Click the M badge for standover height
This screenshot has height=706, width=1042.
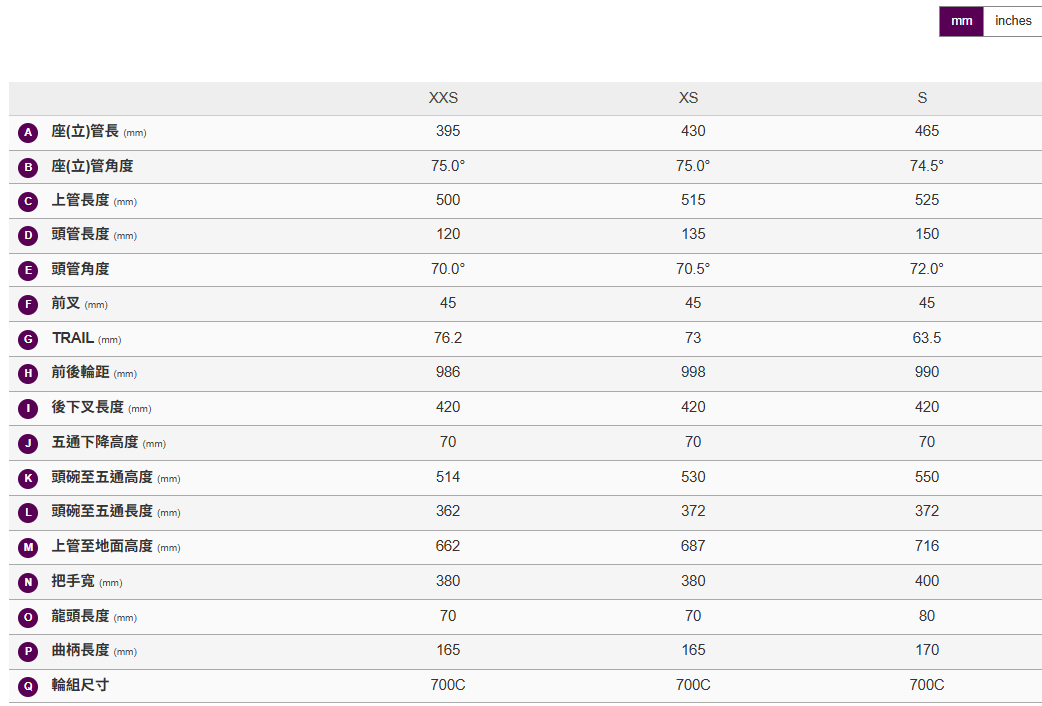pyautogui.click(x=28, y=547)
